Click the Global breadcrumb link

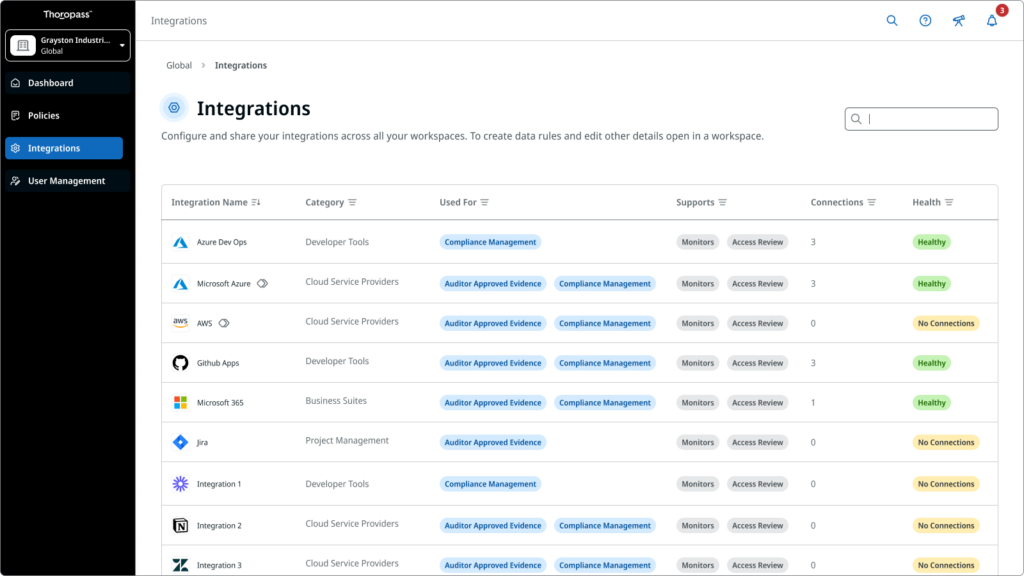pos(179,65)
